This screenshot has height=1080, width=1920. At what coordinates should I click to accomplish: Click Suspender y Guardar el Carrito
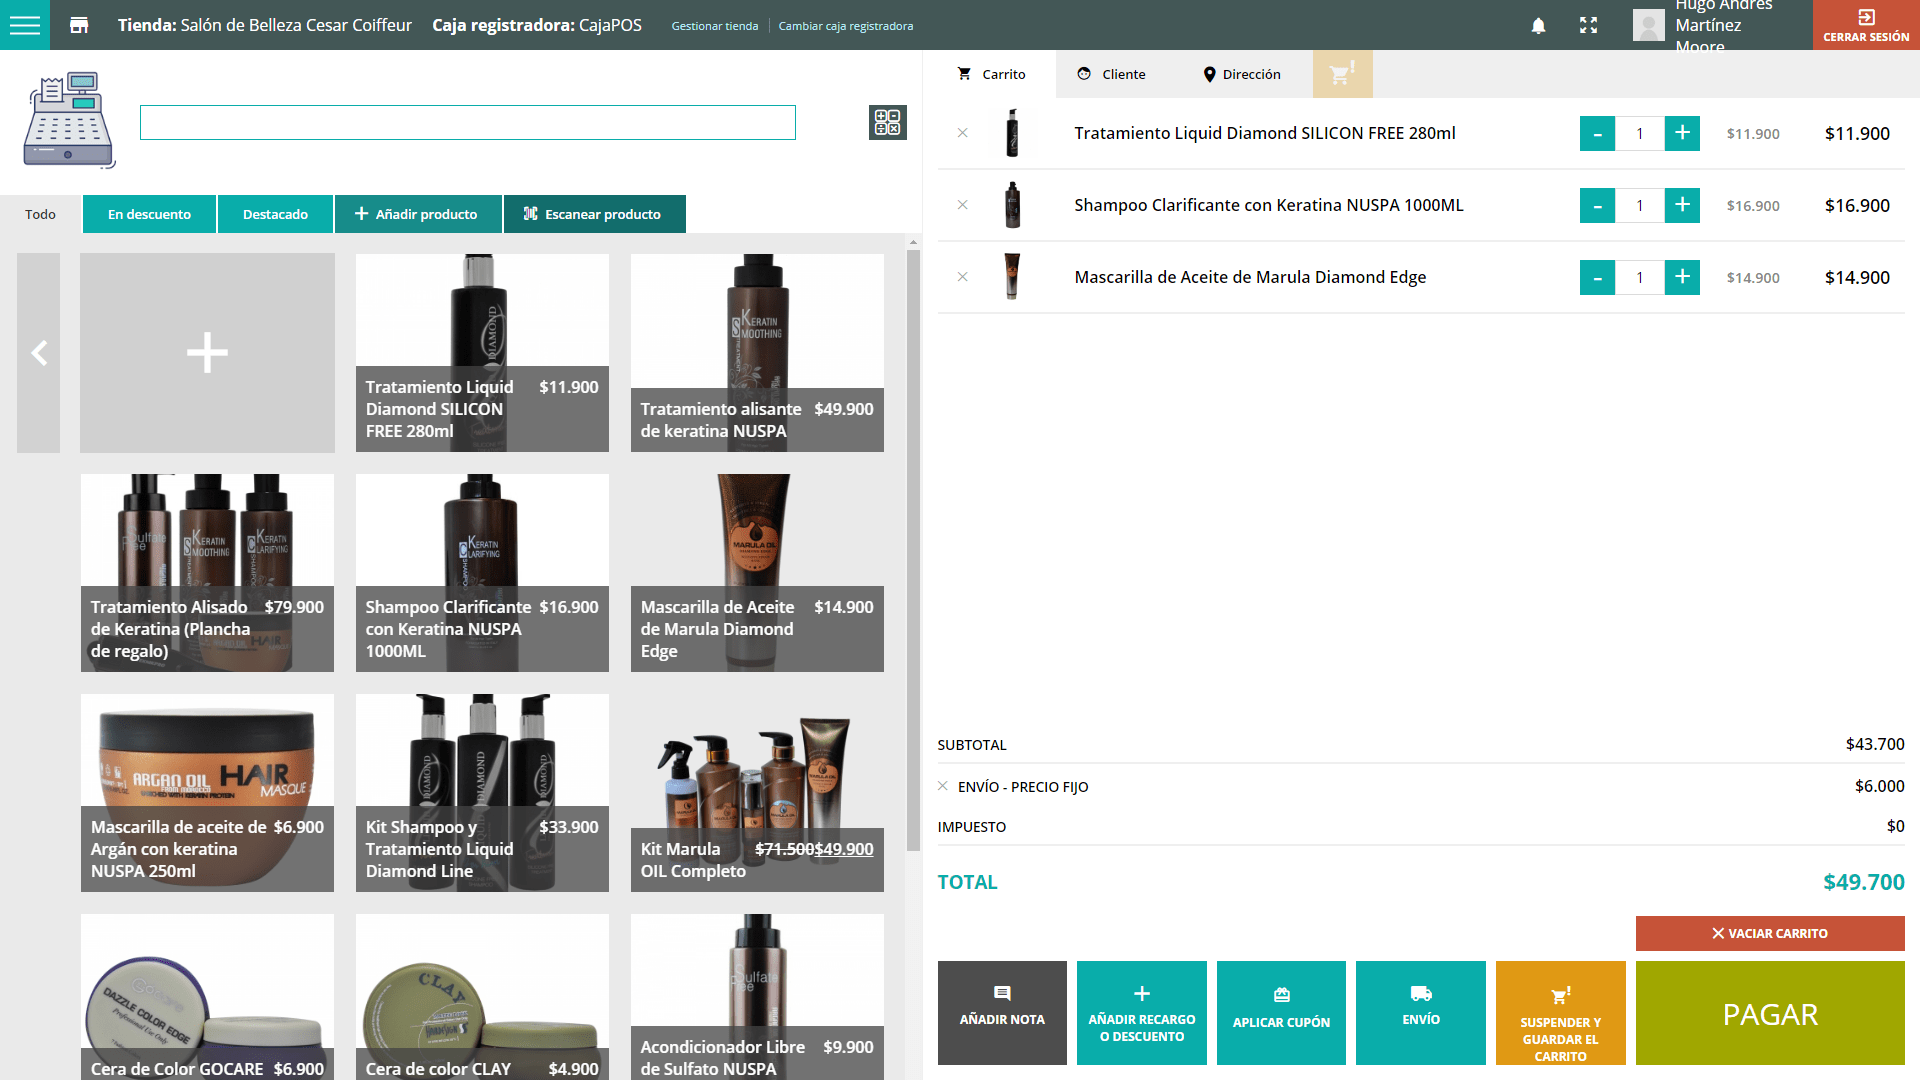coord(1560,1013)
